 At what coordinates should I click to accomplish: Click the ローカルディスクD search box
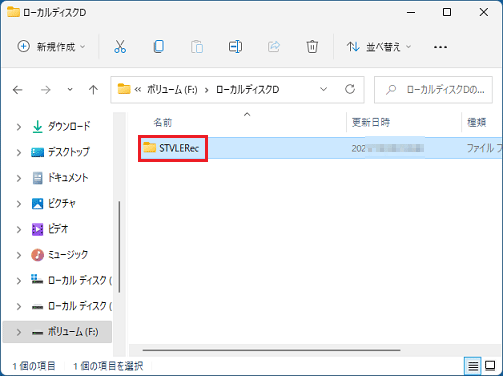click(x=433, y=90)
